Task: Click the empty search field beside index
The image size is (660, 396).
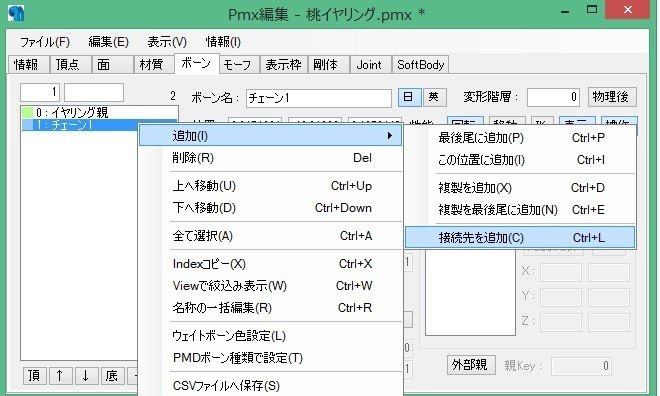Action: (x=94, y=92)
